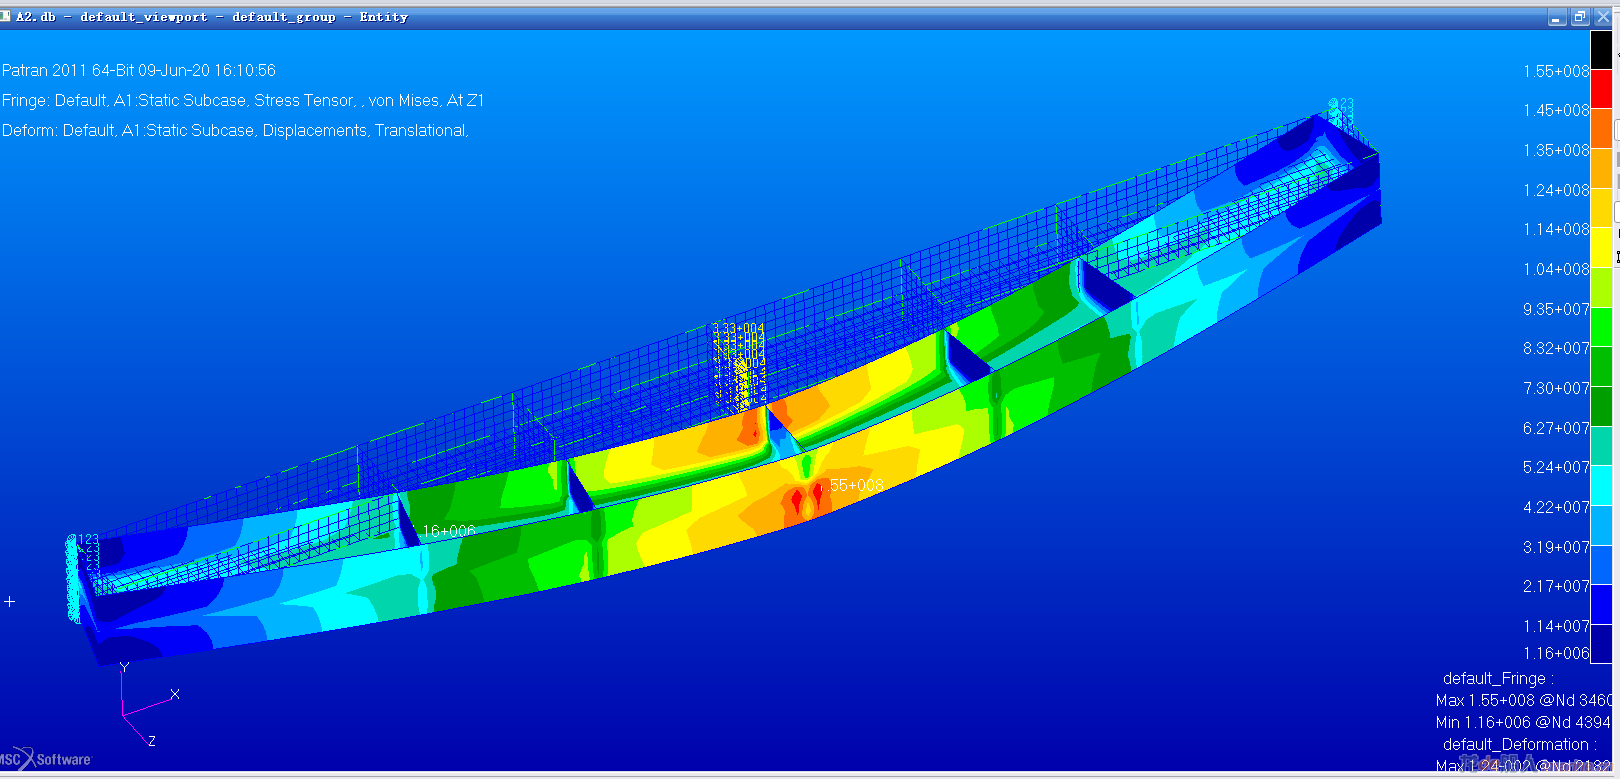Click the Fringe von Mises title line
The width and height of the screenshot is (1620, 779).
tap(243, 100)
